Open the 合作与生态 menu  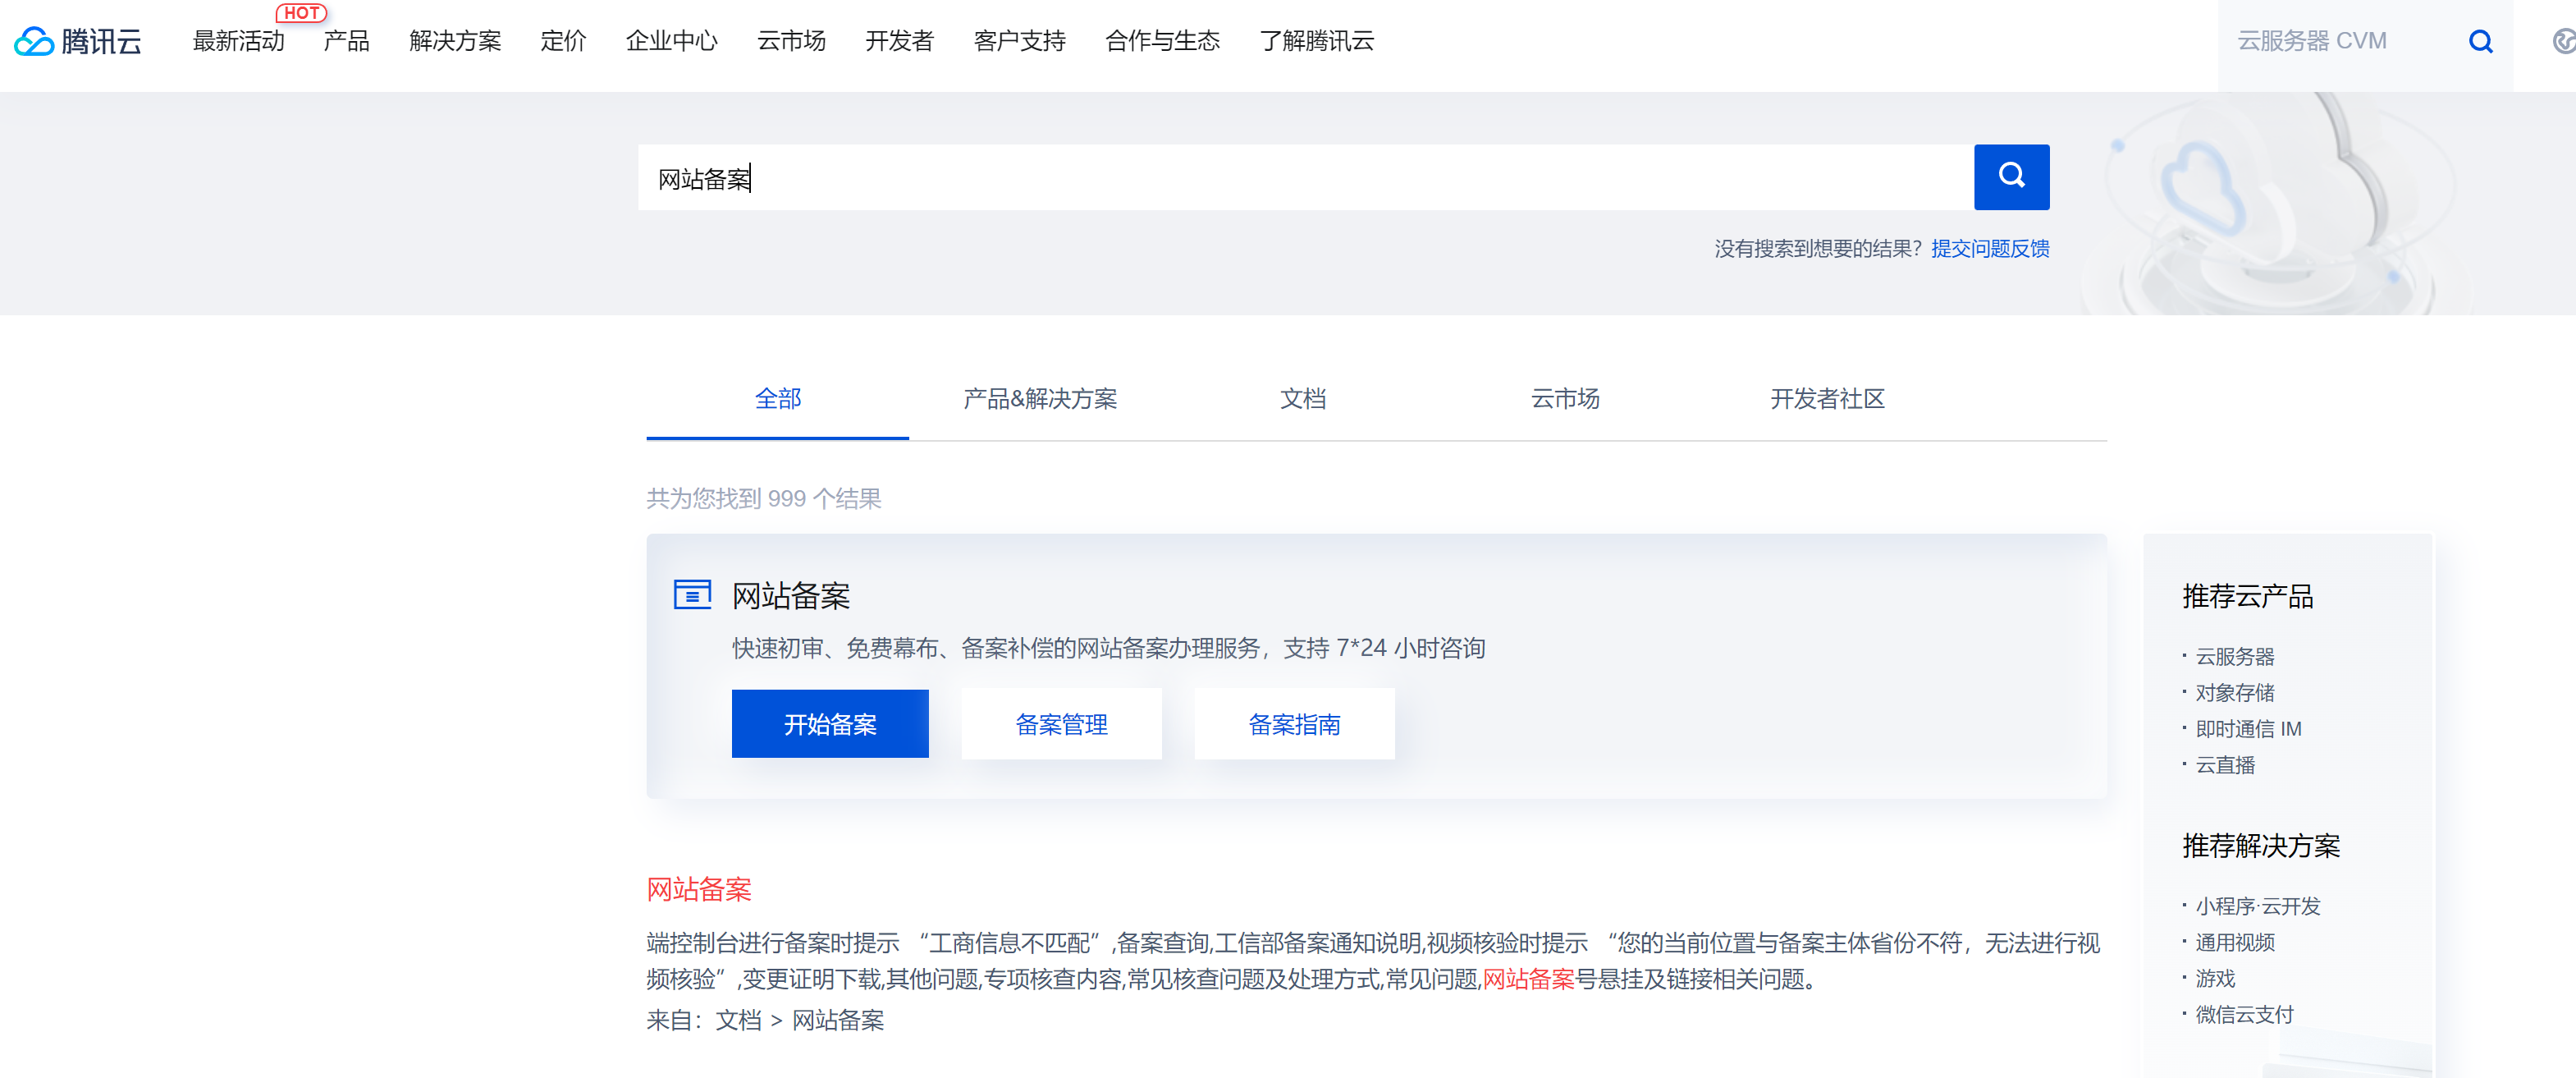(1162, 42)
